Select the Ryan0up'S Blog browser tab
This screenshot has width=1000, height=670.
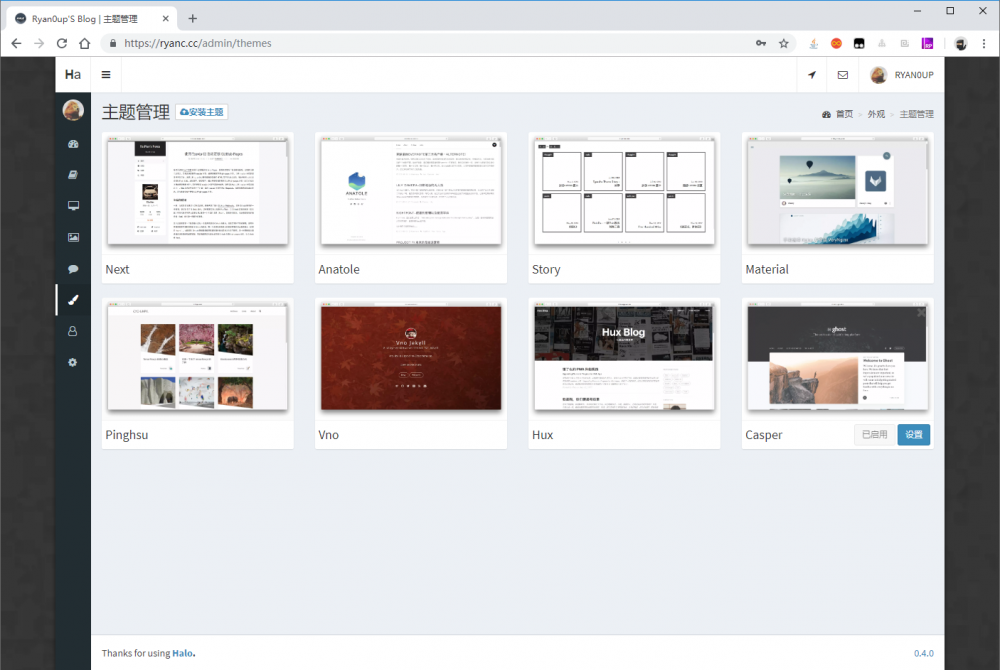tap(89, 19)
